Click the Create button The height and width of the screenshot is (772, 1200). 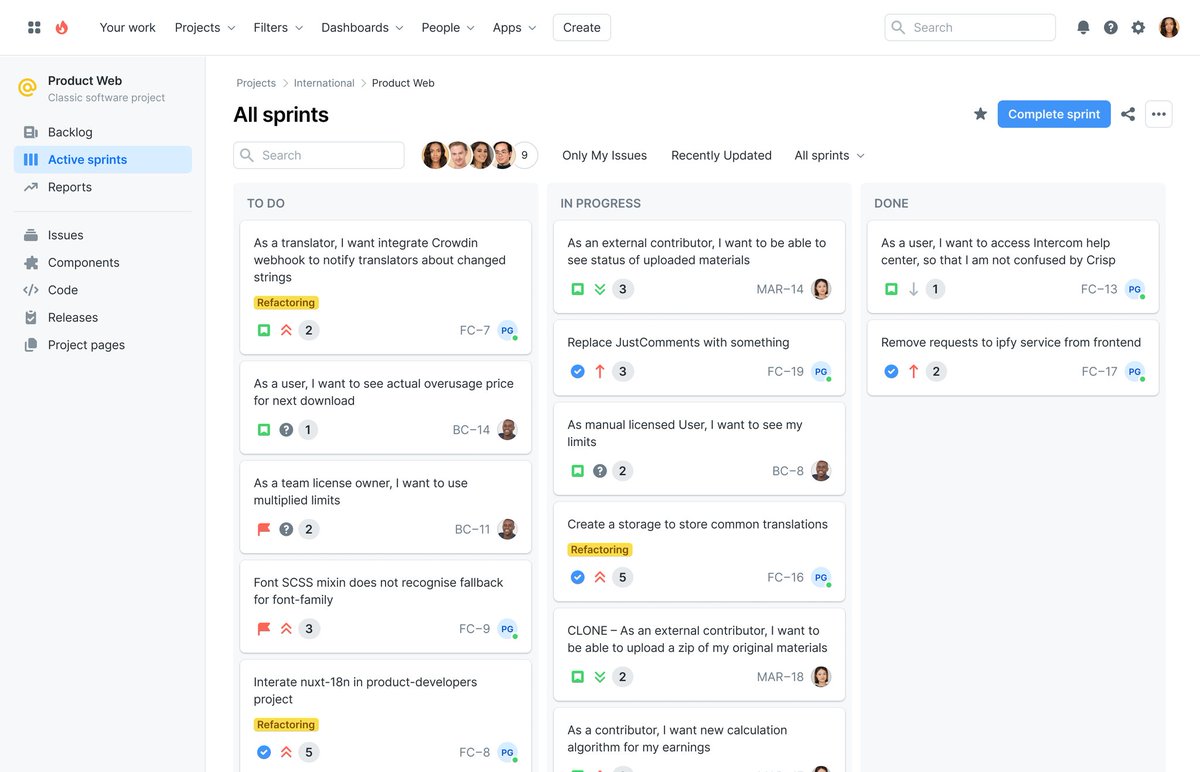tap(582, 28)
